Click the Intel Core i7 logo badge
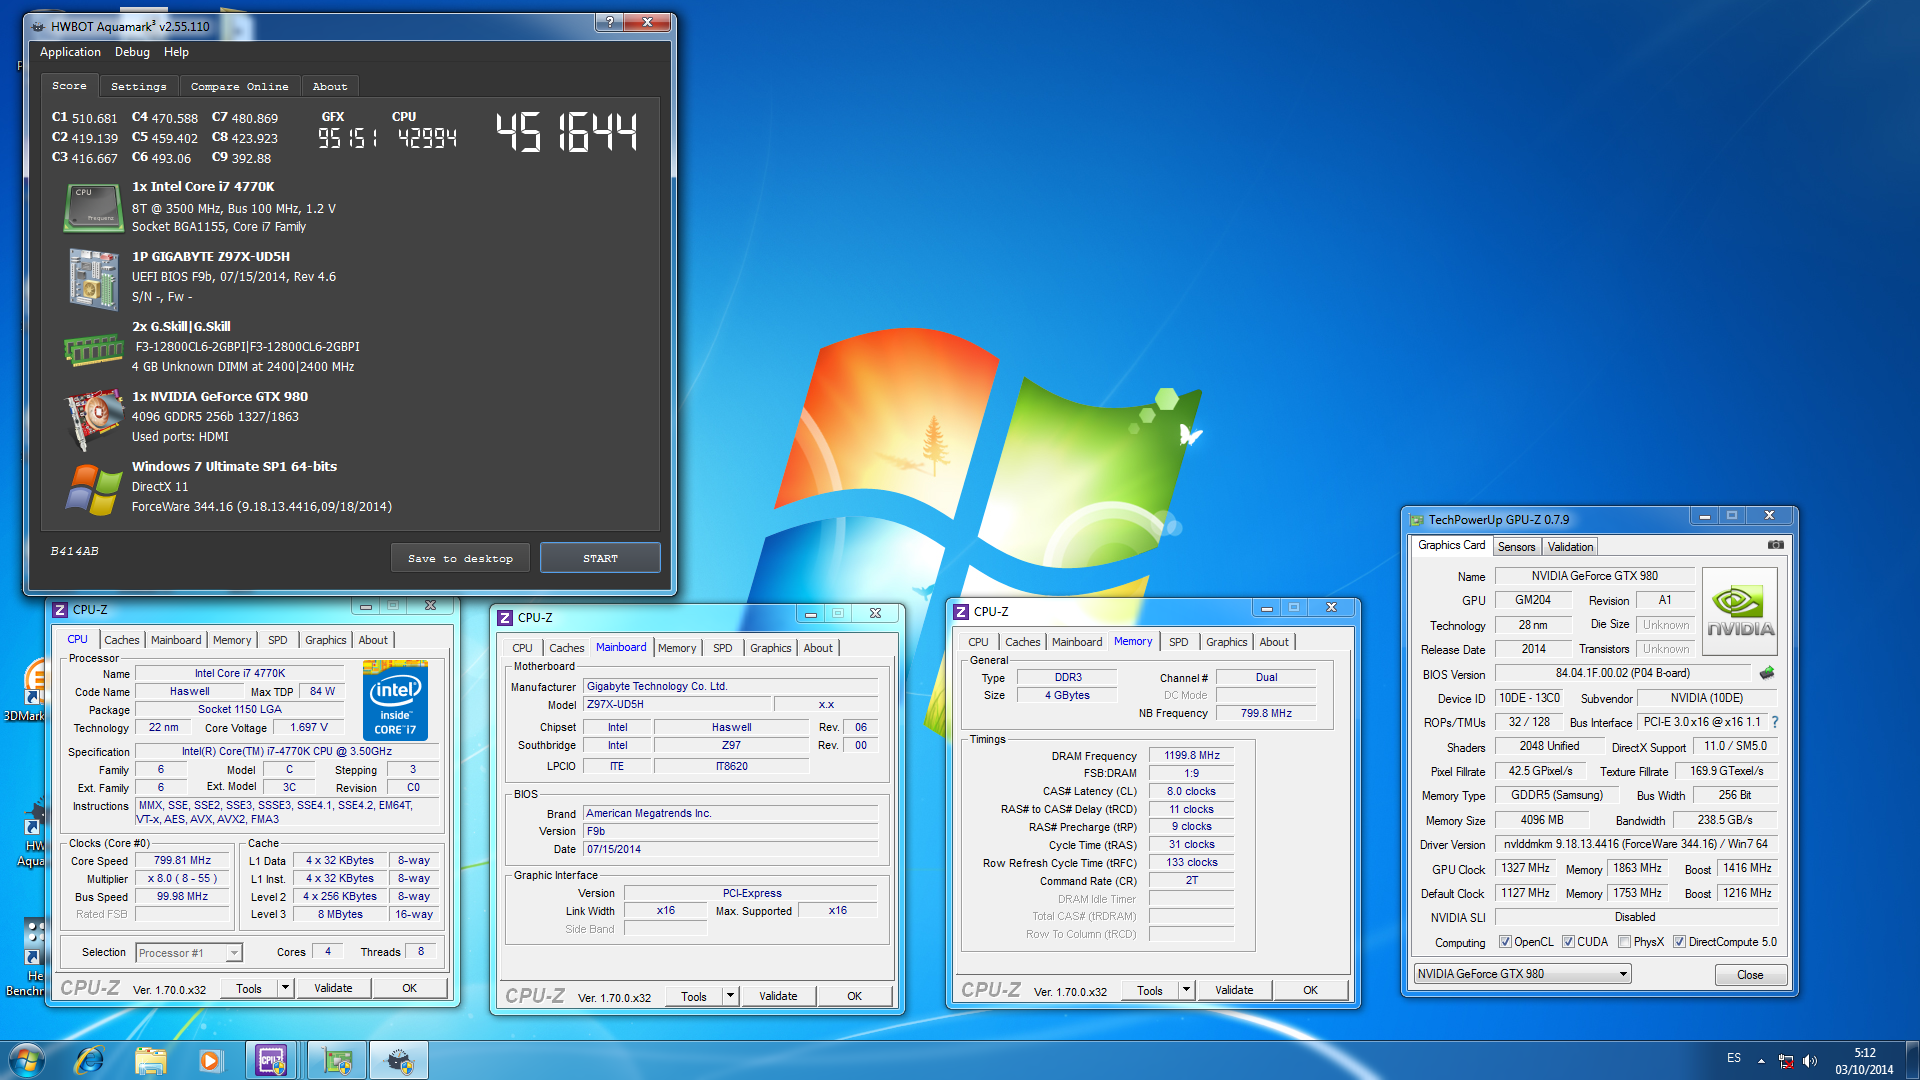The width and height of the screenshot is (1920, 1080). (396, 700)
